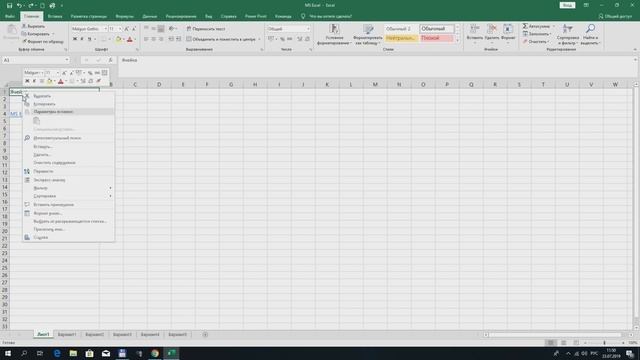This screenshot has width=640, height=360.
Task: Click Удалить cells button in Ячейки group
Action: pos(492,33)
